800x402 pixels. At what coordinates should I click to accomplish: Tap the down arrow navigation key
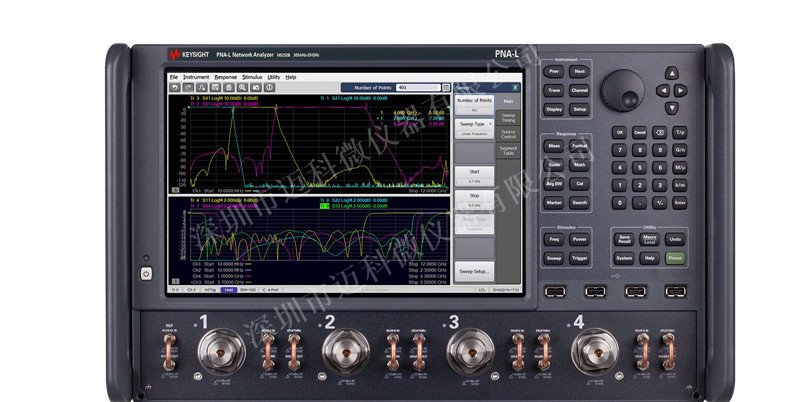click(672, 108)
